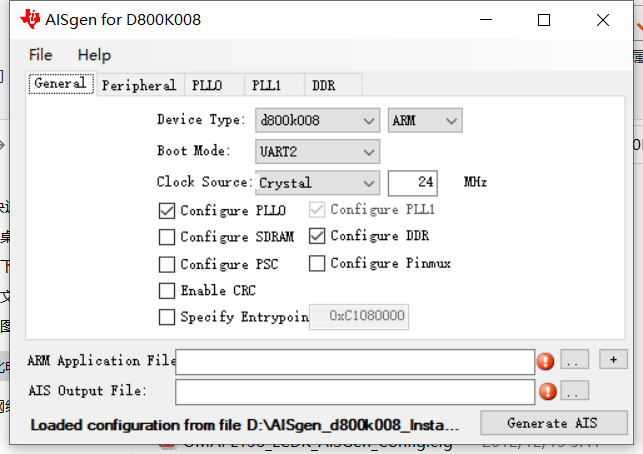The image size is (643, 454).
Task: Click the MHz unit label
Action: (x=475, y=182)
